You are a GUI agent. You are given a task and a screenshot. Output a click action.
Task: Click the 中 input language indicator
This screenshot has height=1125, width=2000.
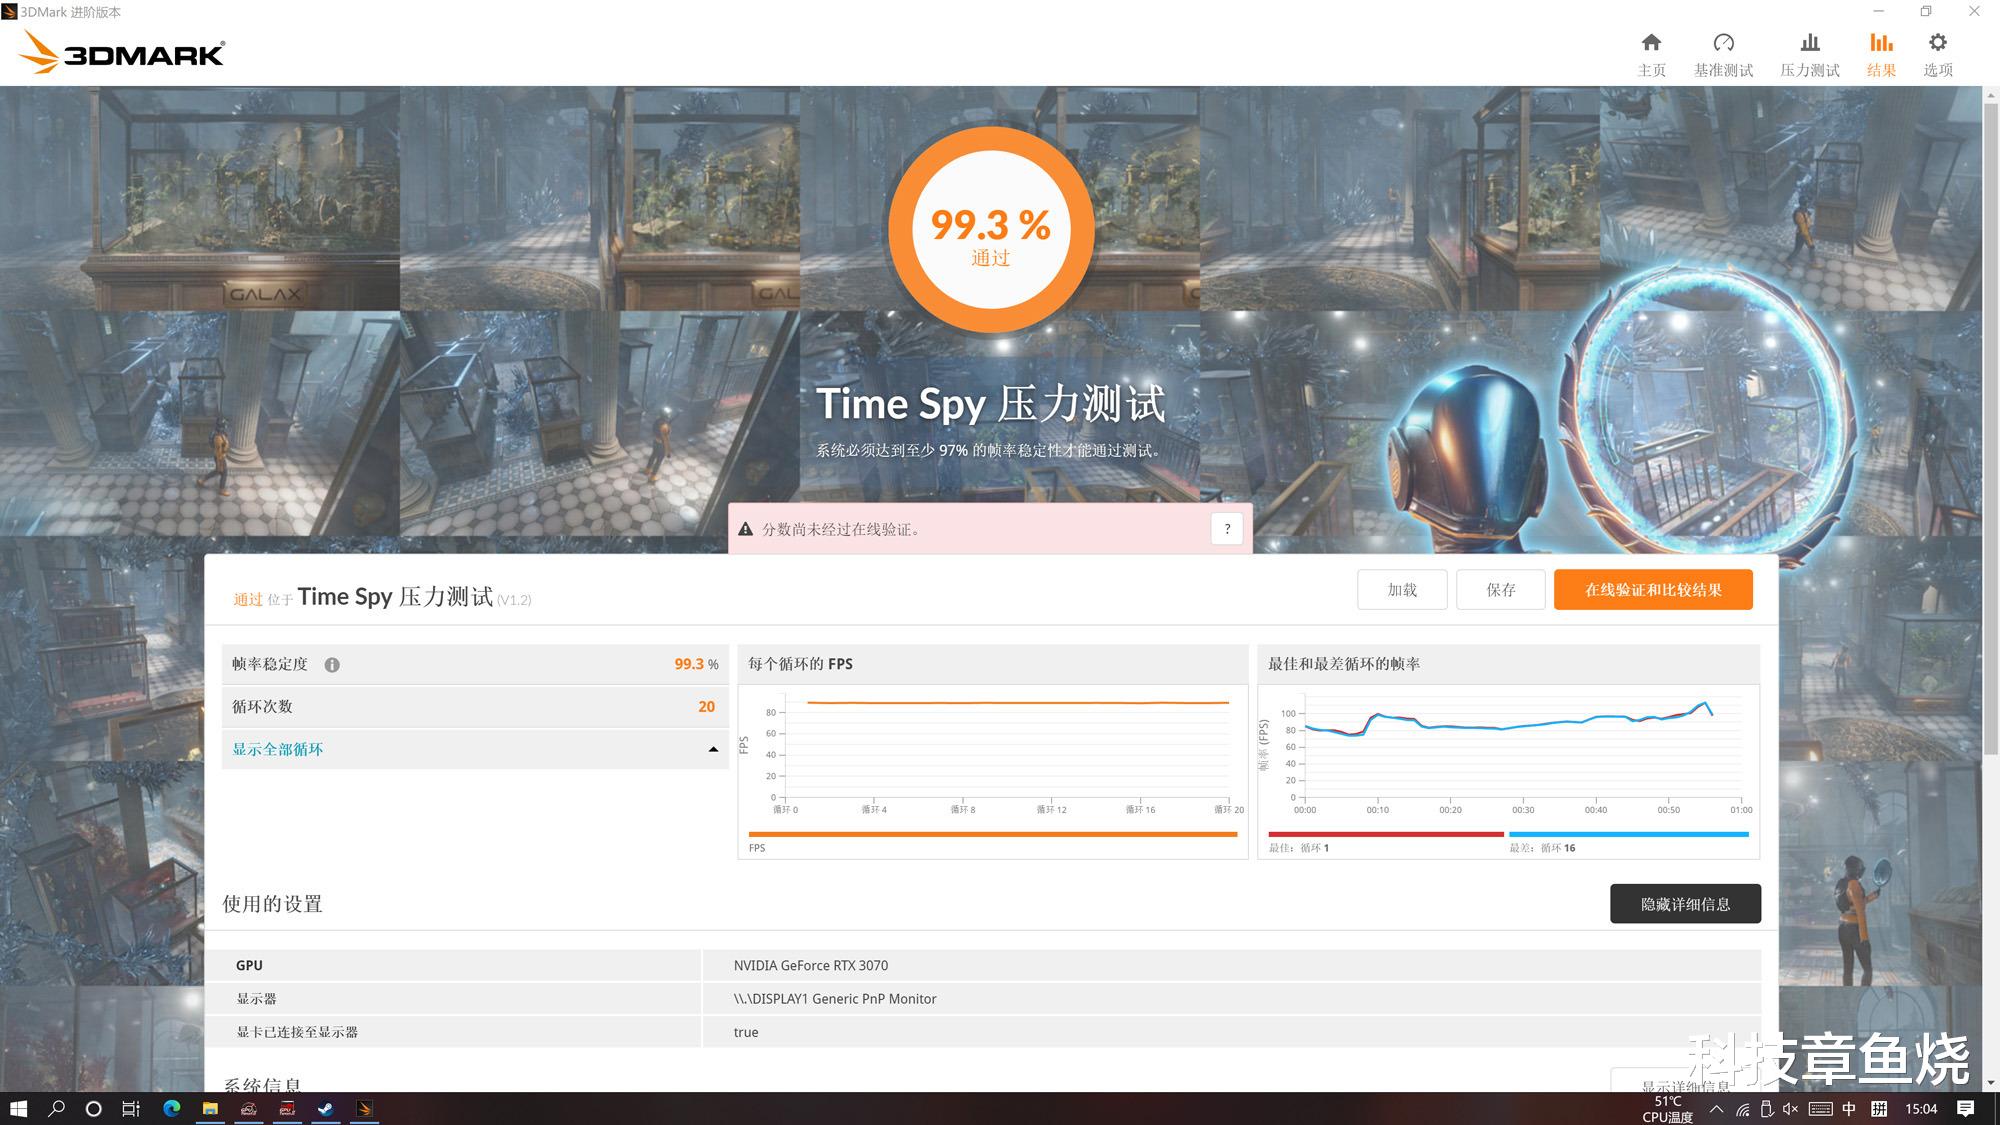tap(1849, 1109)
